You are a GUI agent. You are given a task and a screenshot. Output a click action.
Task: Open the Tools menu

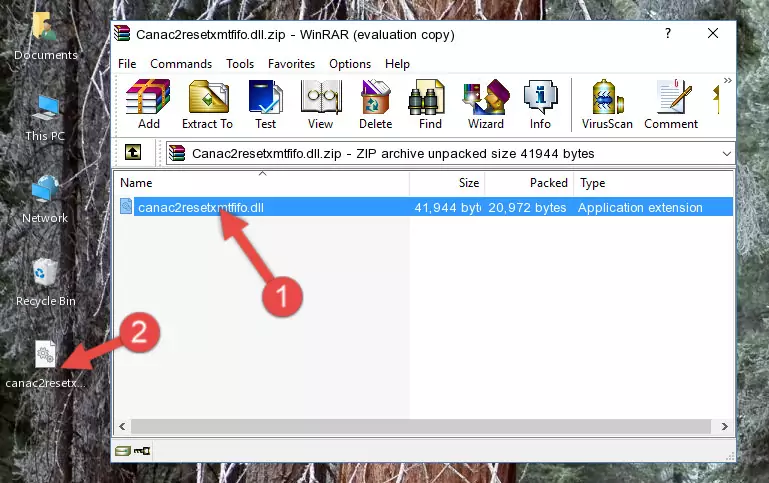click(240, 64)
